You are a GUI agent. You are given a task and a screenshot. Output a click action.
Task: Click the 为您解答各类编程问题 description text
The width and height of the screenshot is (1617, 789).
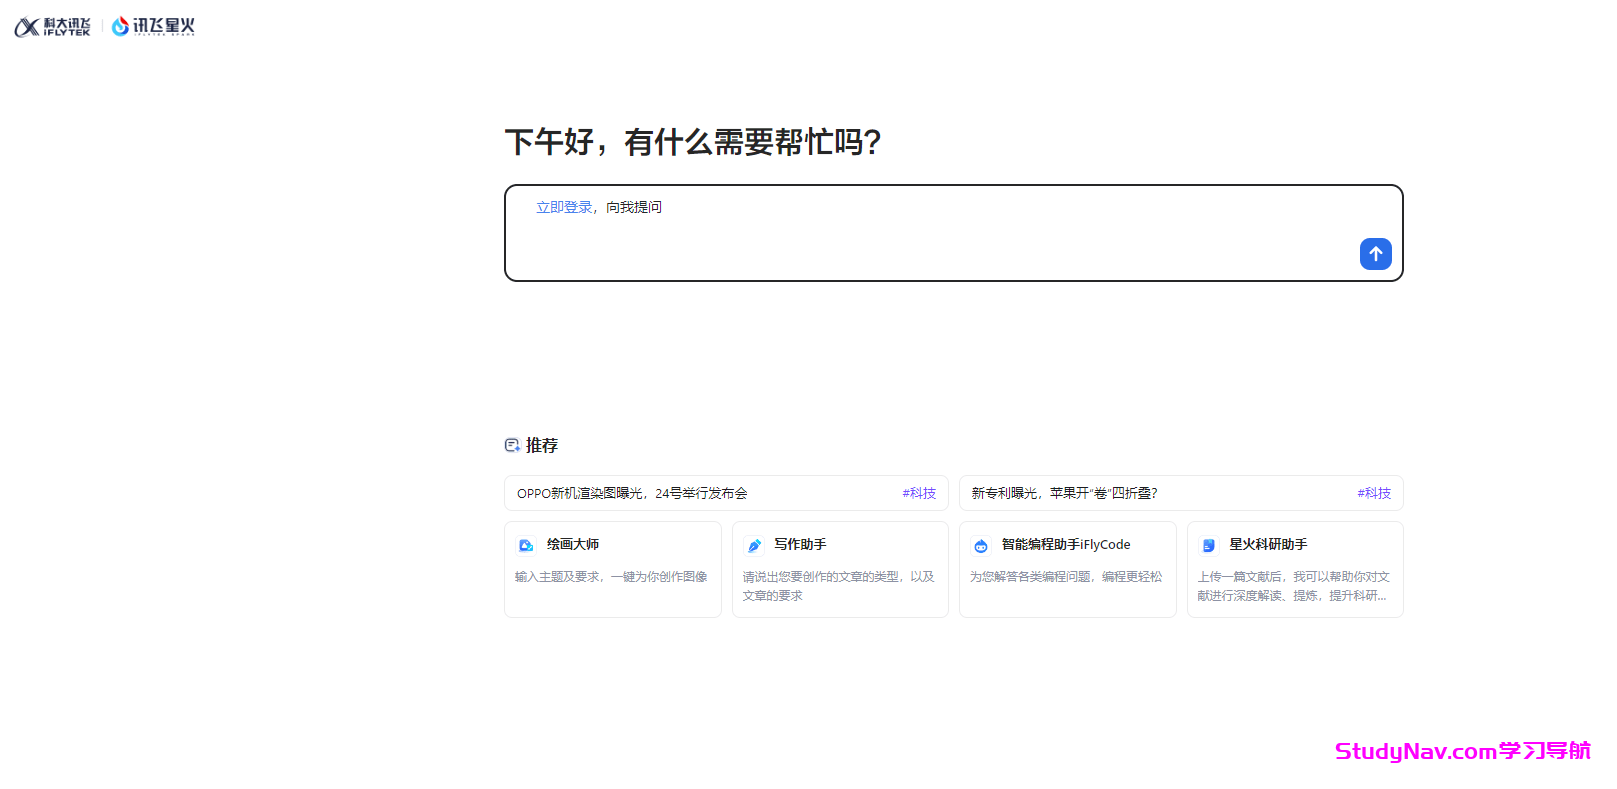pyautogui.click(x=1066, y=577)
